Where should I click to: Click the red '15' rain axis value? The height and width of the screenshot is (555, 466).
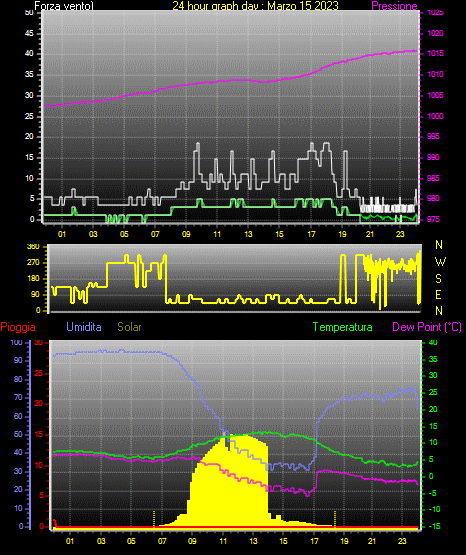[39, 434]
